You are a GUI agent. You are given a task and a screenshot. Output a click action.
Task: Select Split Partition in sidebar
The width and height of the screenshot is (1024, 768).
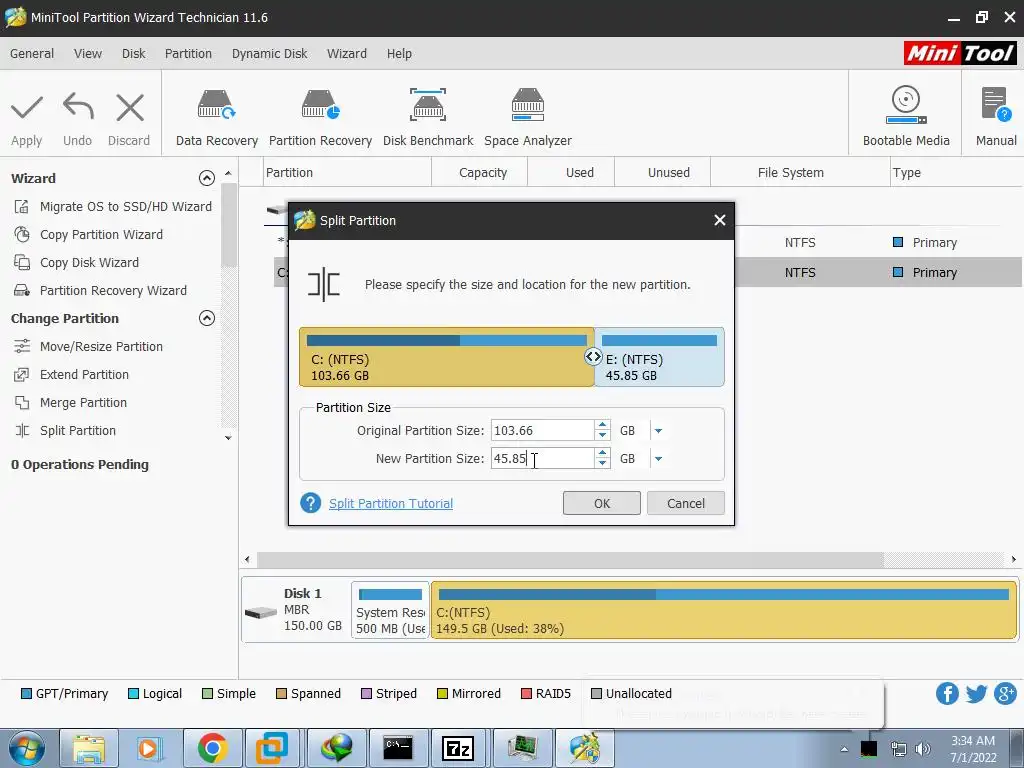click(x=78, y=431)
